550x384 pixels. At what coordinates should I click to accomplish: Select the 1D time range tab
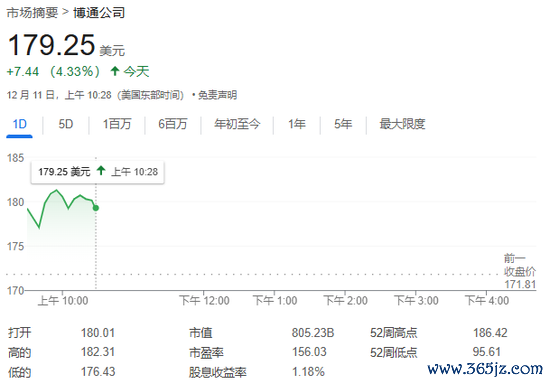(x=20, y=124)
